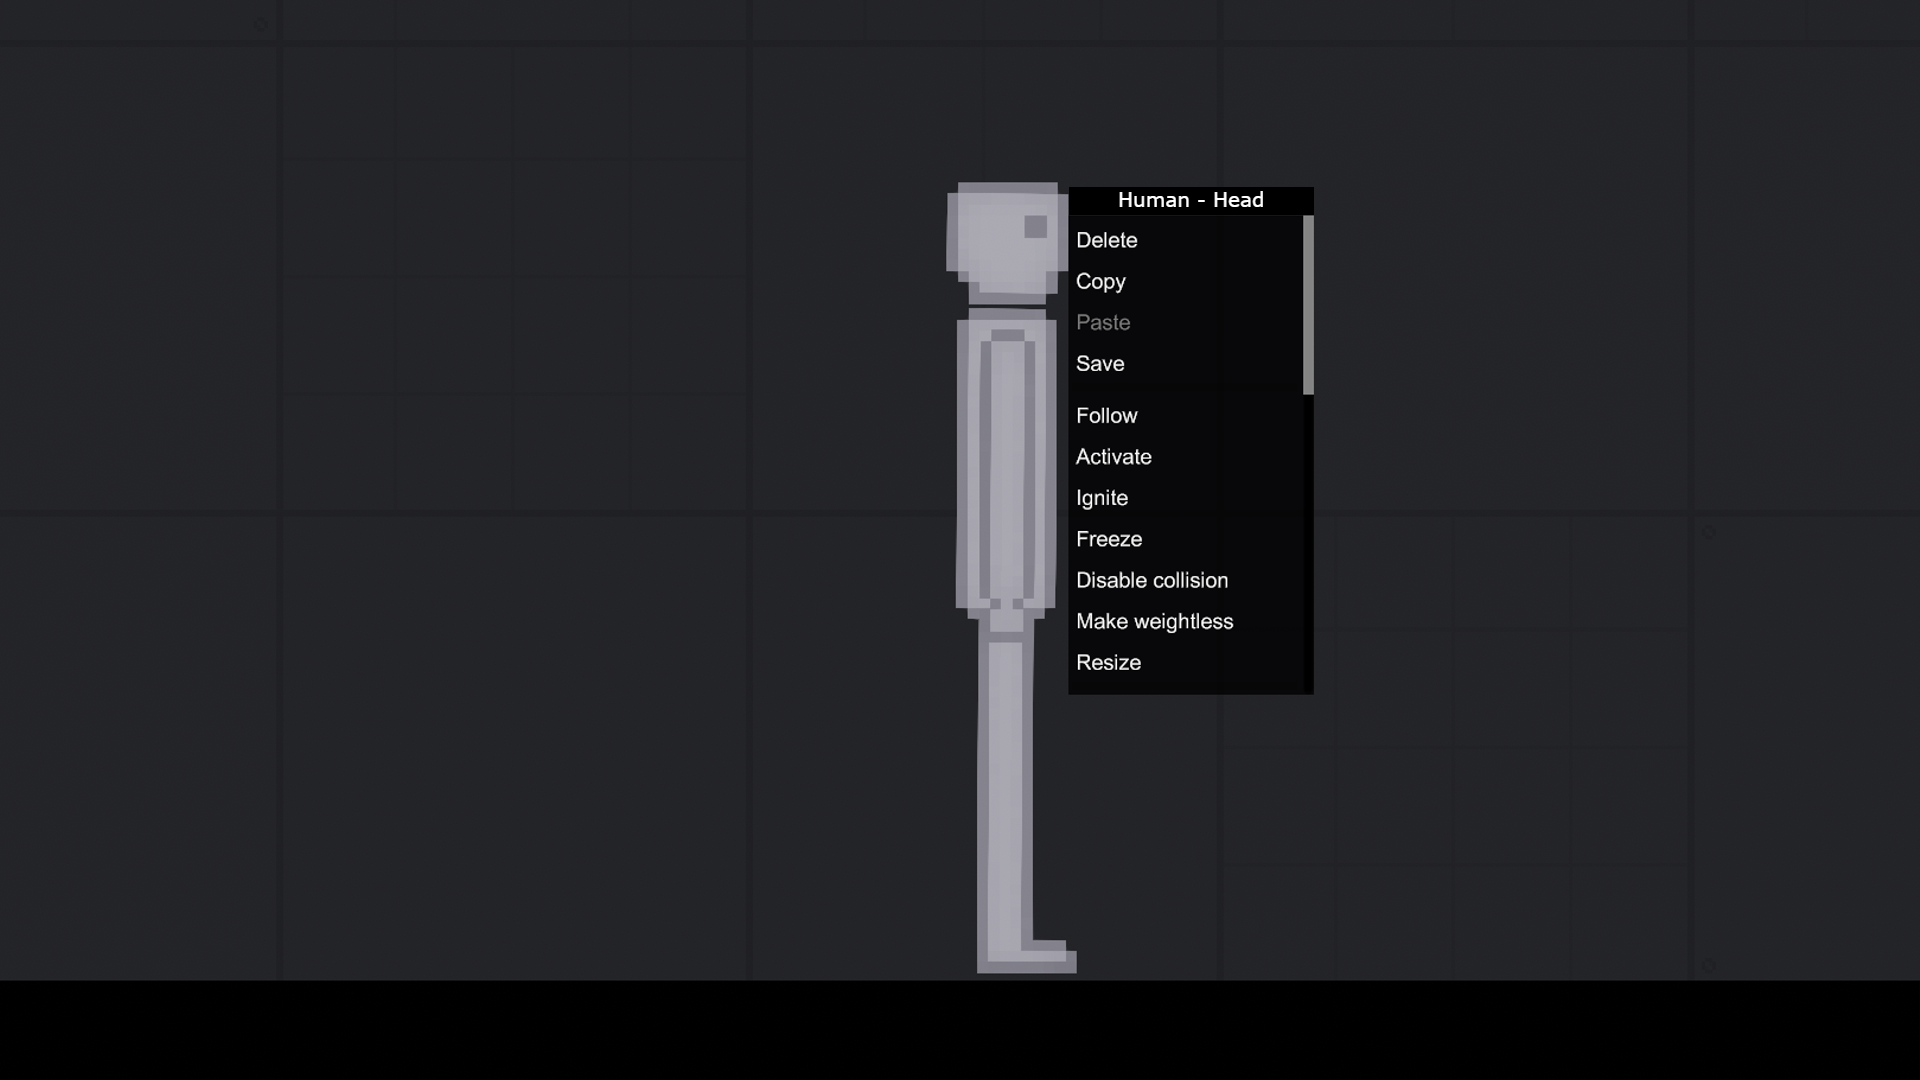The width and height of the screenshot is (1920, 1080).
Task: Choose the Save menu option
Action: 1186,363
